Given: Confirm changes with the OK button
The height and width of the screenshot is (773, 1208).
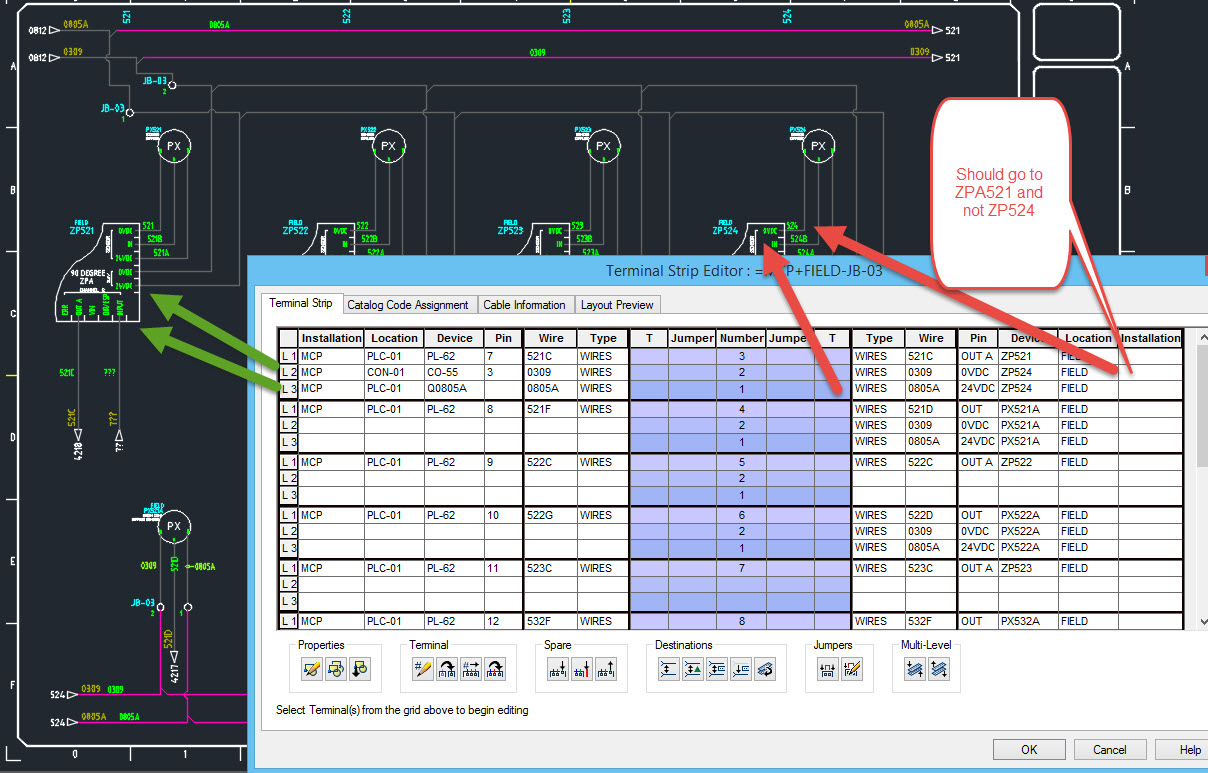Looking at the screenshot, I should point(1028,749).
